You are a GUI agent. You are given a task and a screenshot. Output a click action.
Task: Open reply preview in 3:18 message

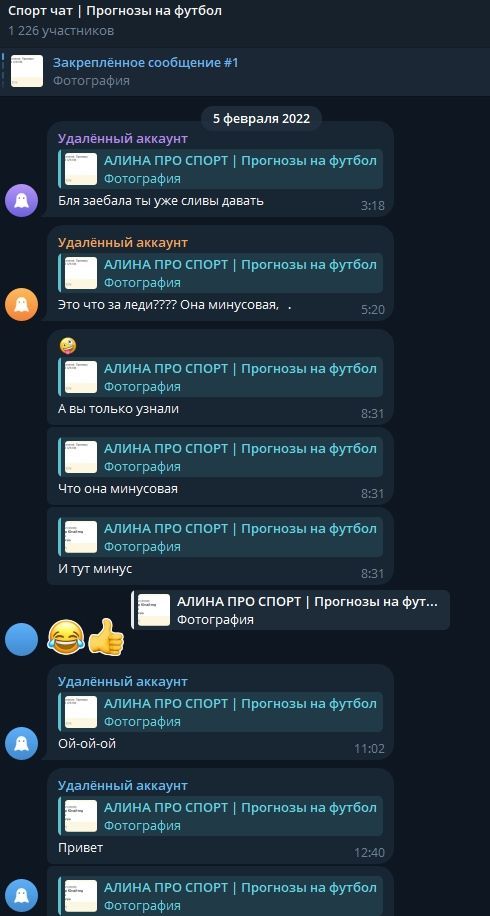220,169
